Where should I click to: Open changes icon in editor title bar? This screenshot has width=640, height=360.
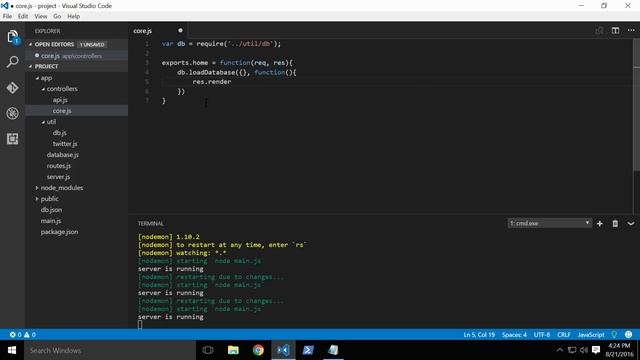[599, 31]
